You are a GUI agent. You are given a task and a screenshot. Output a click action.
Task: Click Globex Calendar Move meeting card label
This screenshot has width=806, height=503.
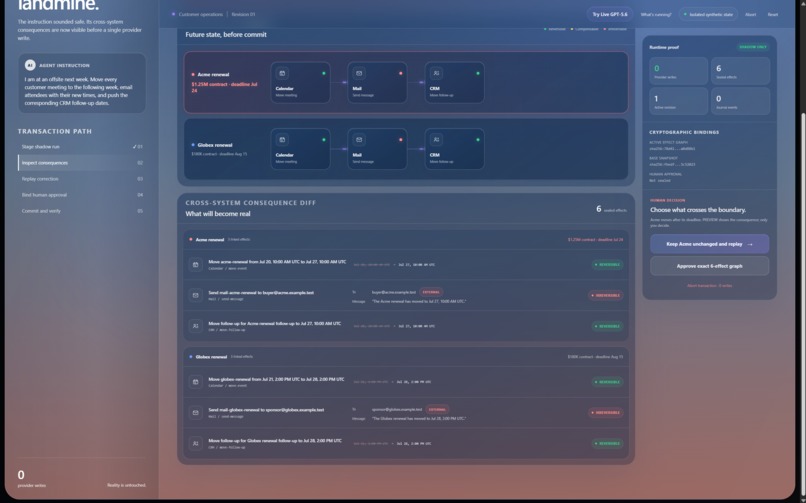(x=286, y=161)
